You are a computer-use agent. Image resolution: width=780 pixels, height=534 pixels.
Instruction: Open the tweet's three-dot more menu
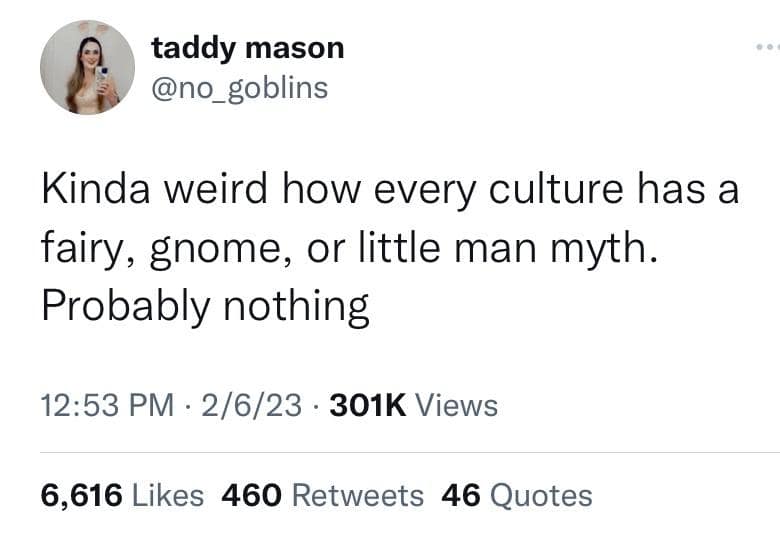[764, 47]
